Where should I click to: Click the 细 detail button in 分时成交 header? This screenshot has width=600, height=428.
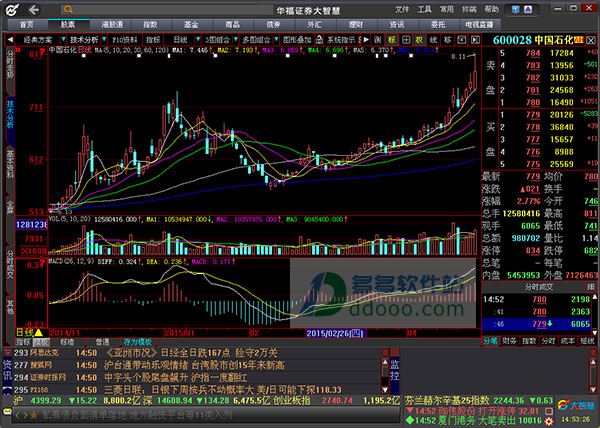[x=590, y=286]
